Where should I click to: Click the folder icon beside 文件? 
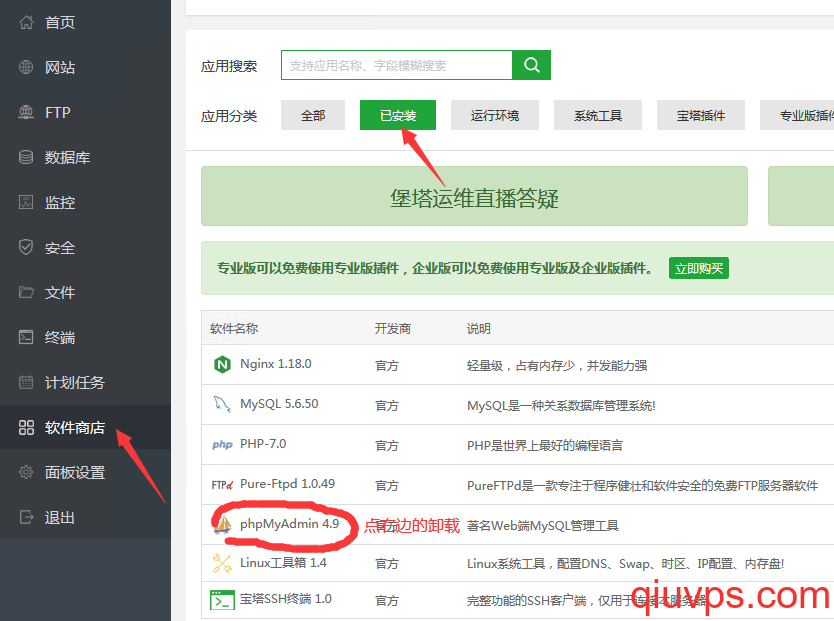coord(26,292)
